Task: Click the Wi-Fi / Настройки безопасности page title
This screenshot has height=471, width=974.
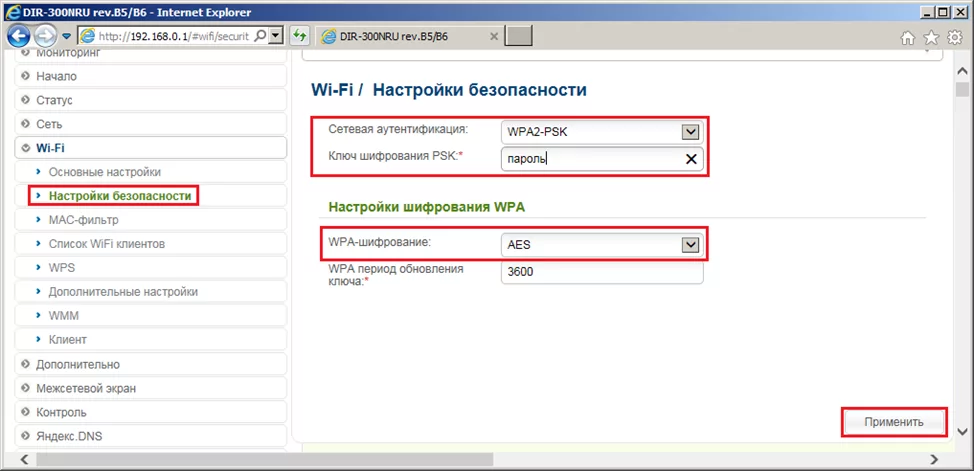Action: 448,90
